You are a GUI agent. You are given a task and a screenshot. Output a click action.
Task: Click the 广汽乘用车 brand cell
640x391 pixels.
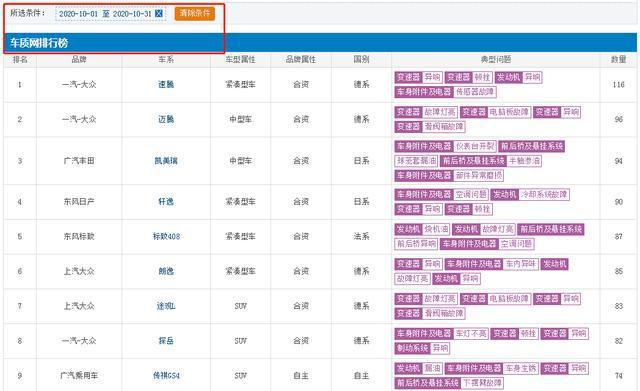[79, 375]
